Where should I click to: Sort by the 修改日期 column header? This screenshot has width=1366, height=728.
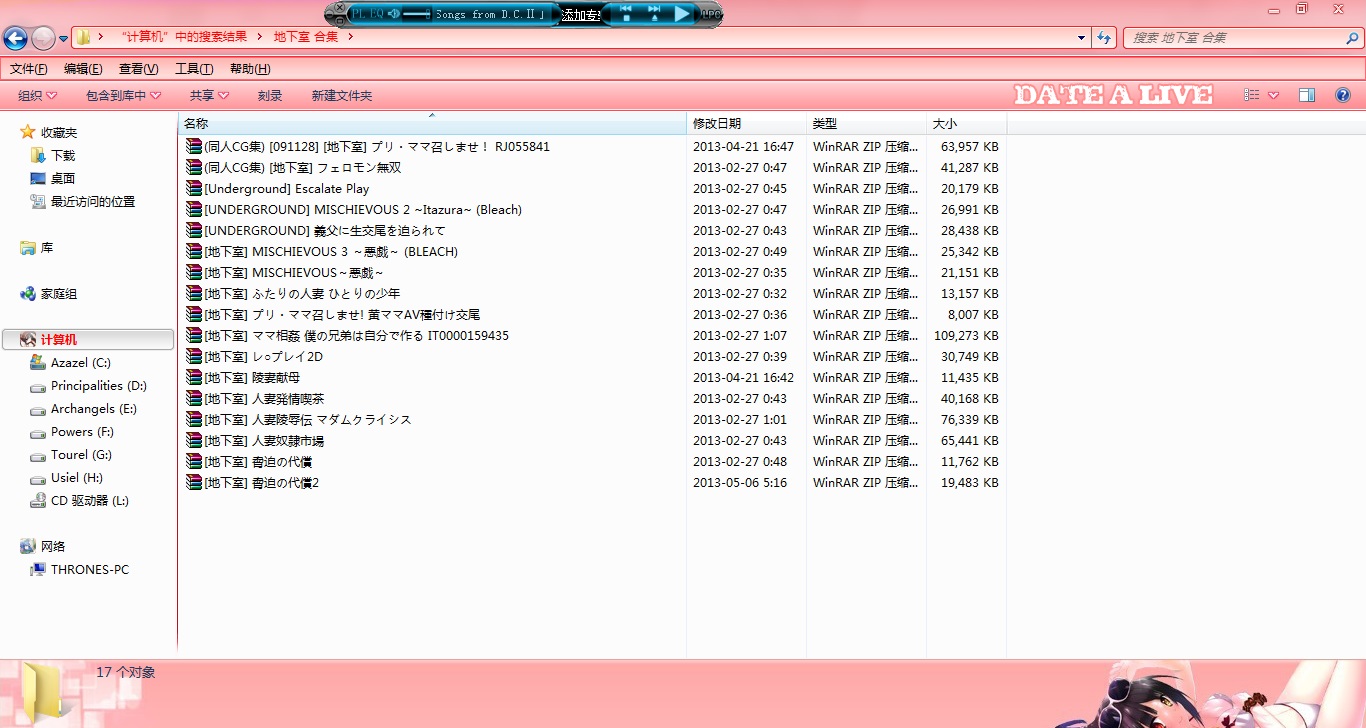click(747, 124)
